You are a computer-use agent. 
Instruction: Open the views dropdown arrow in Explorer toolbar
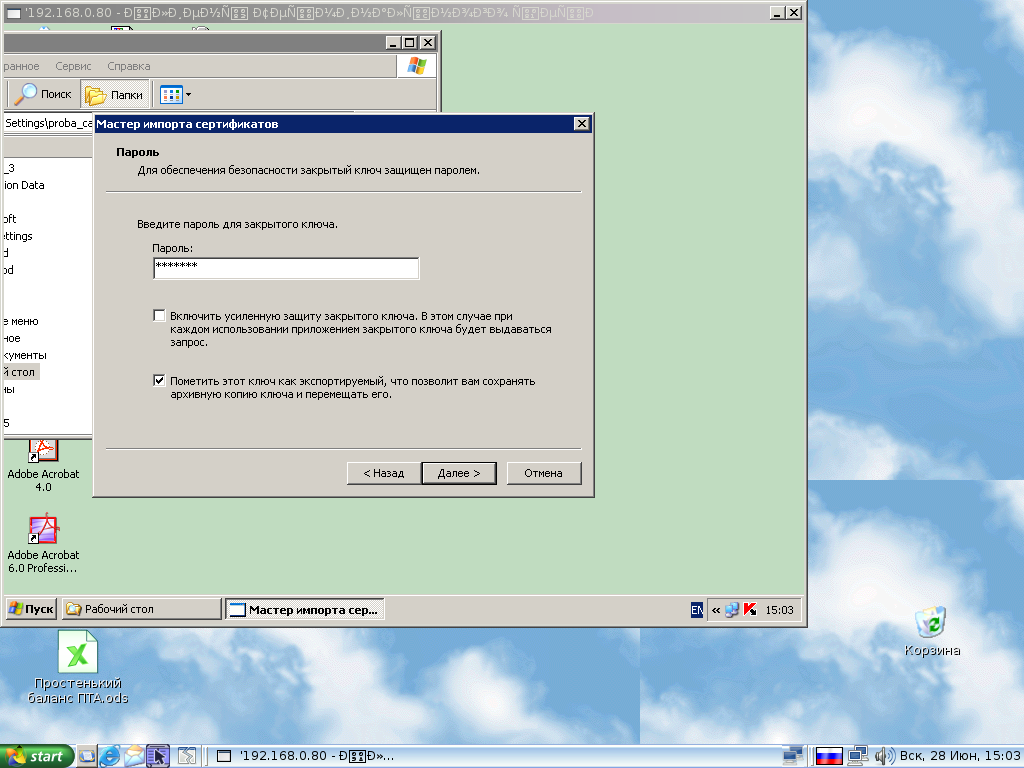click(188, 95)
